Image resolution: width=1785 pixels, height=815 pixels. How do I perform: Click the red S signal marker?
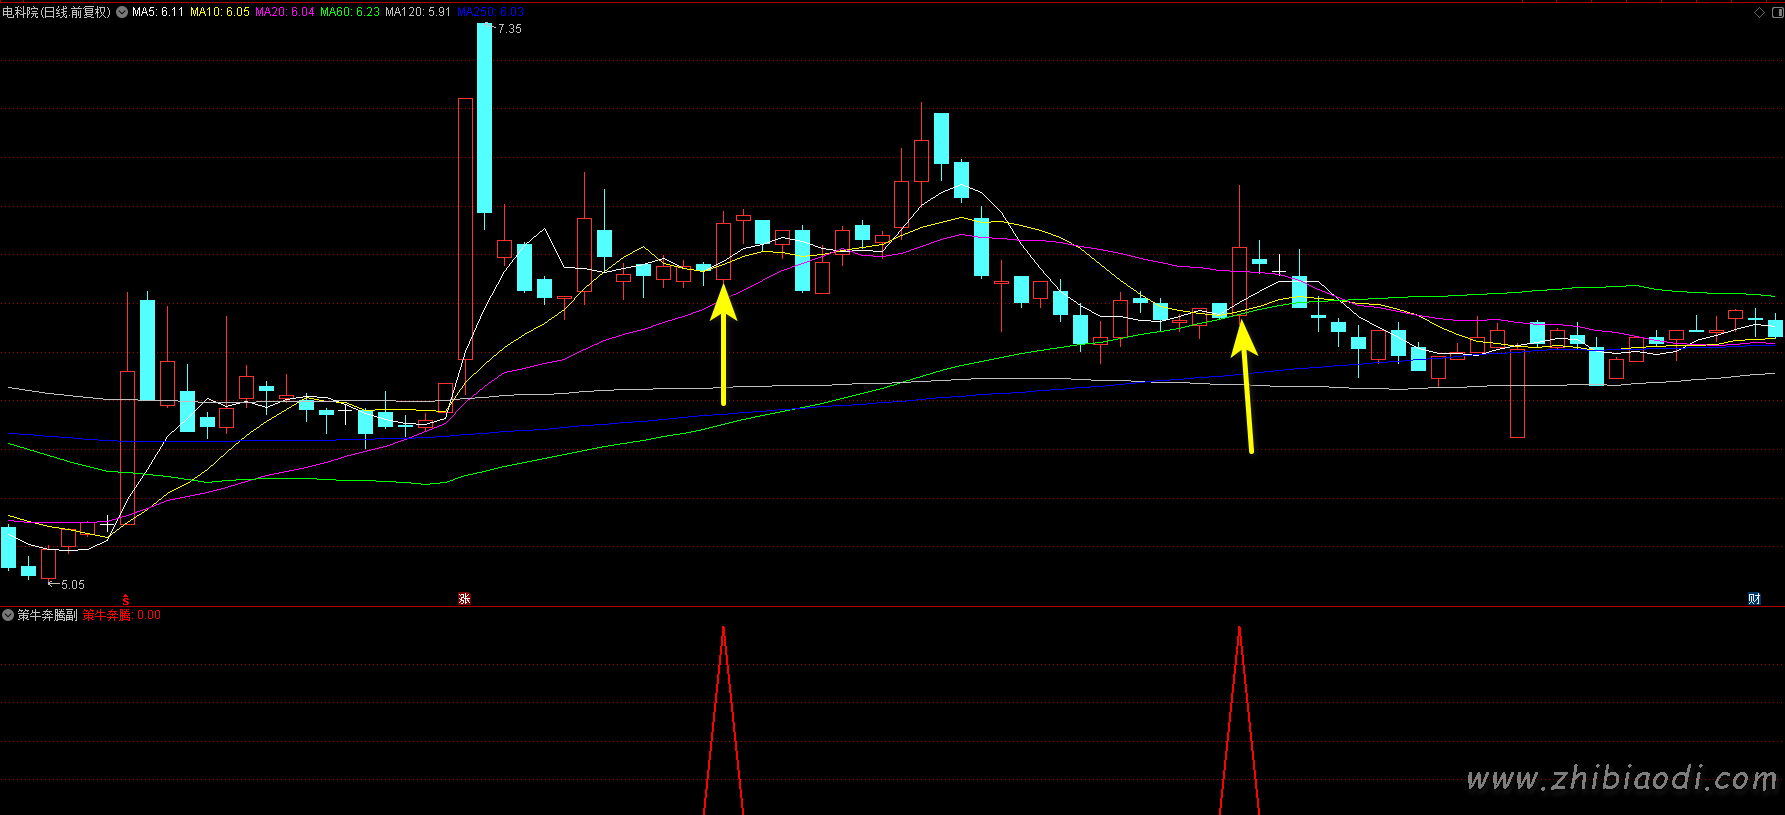(x=126, y=599)
